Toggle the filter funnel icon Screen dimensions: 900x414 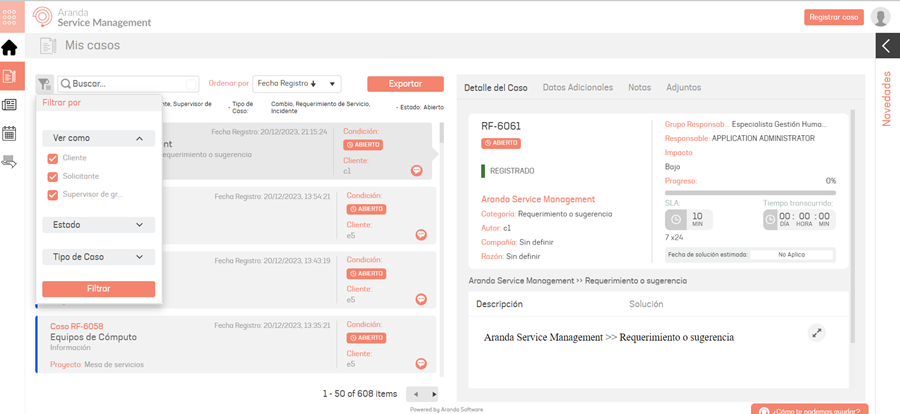(x=45, y=84)
